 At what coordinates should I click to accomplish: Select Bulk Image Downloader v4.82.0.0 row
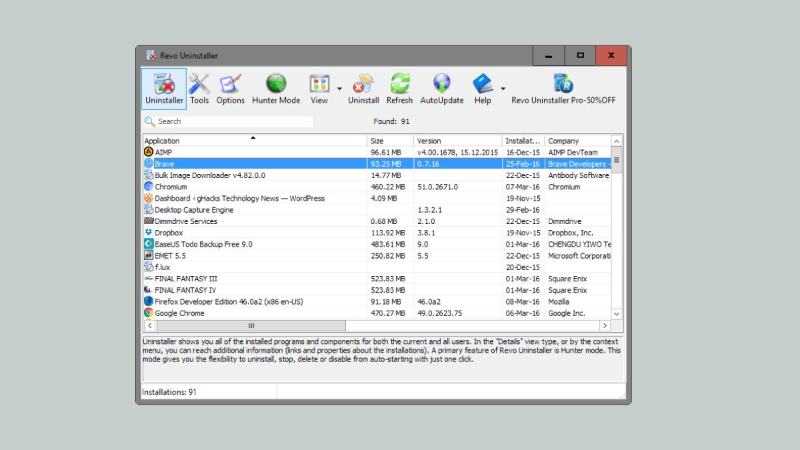pos(377,175)
